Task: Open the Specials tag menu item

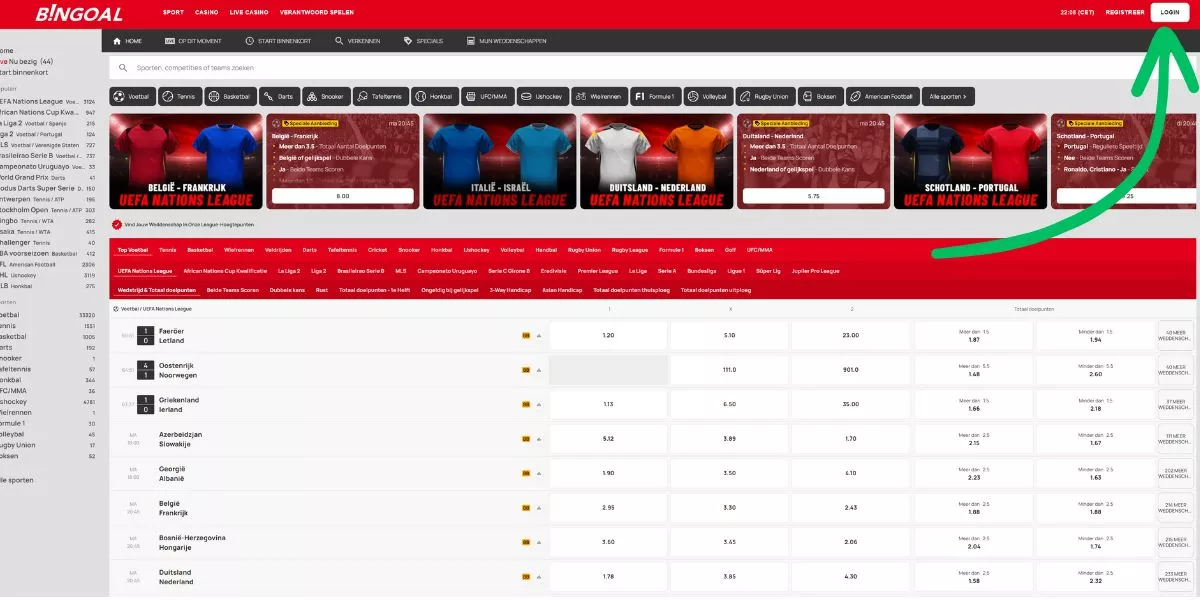Action: [x=423, y=41]
